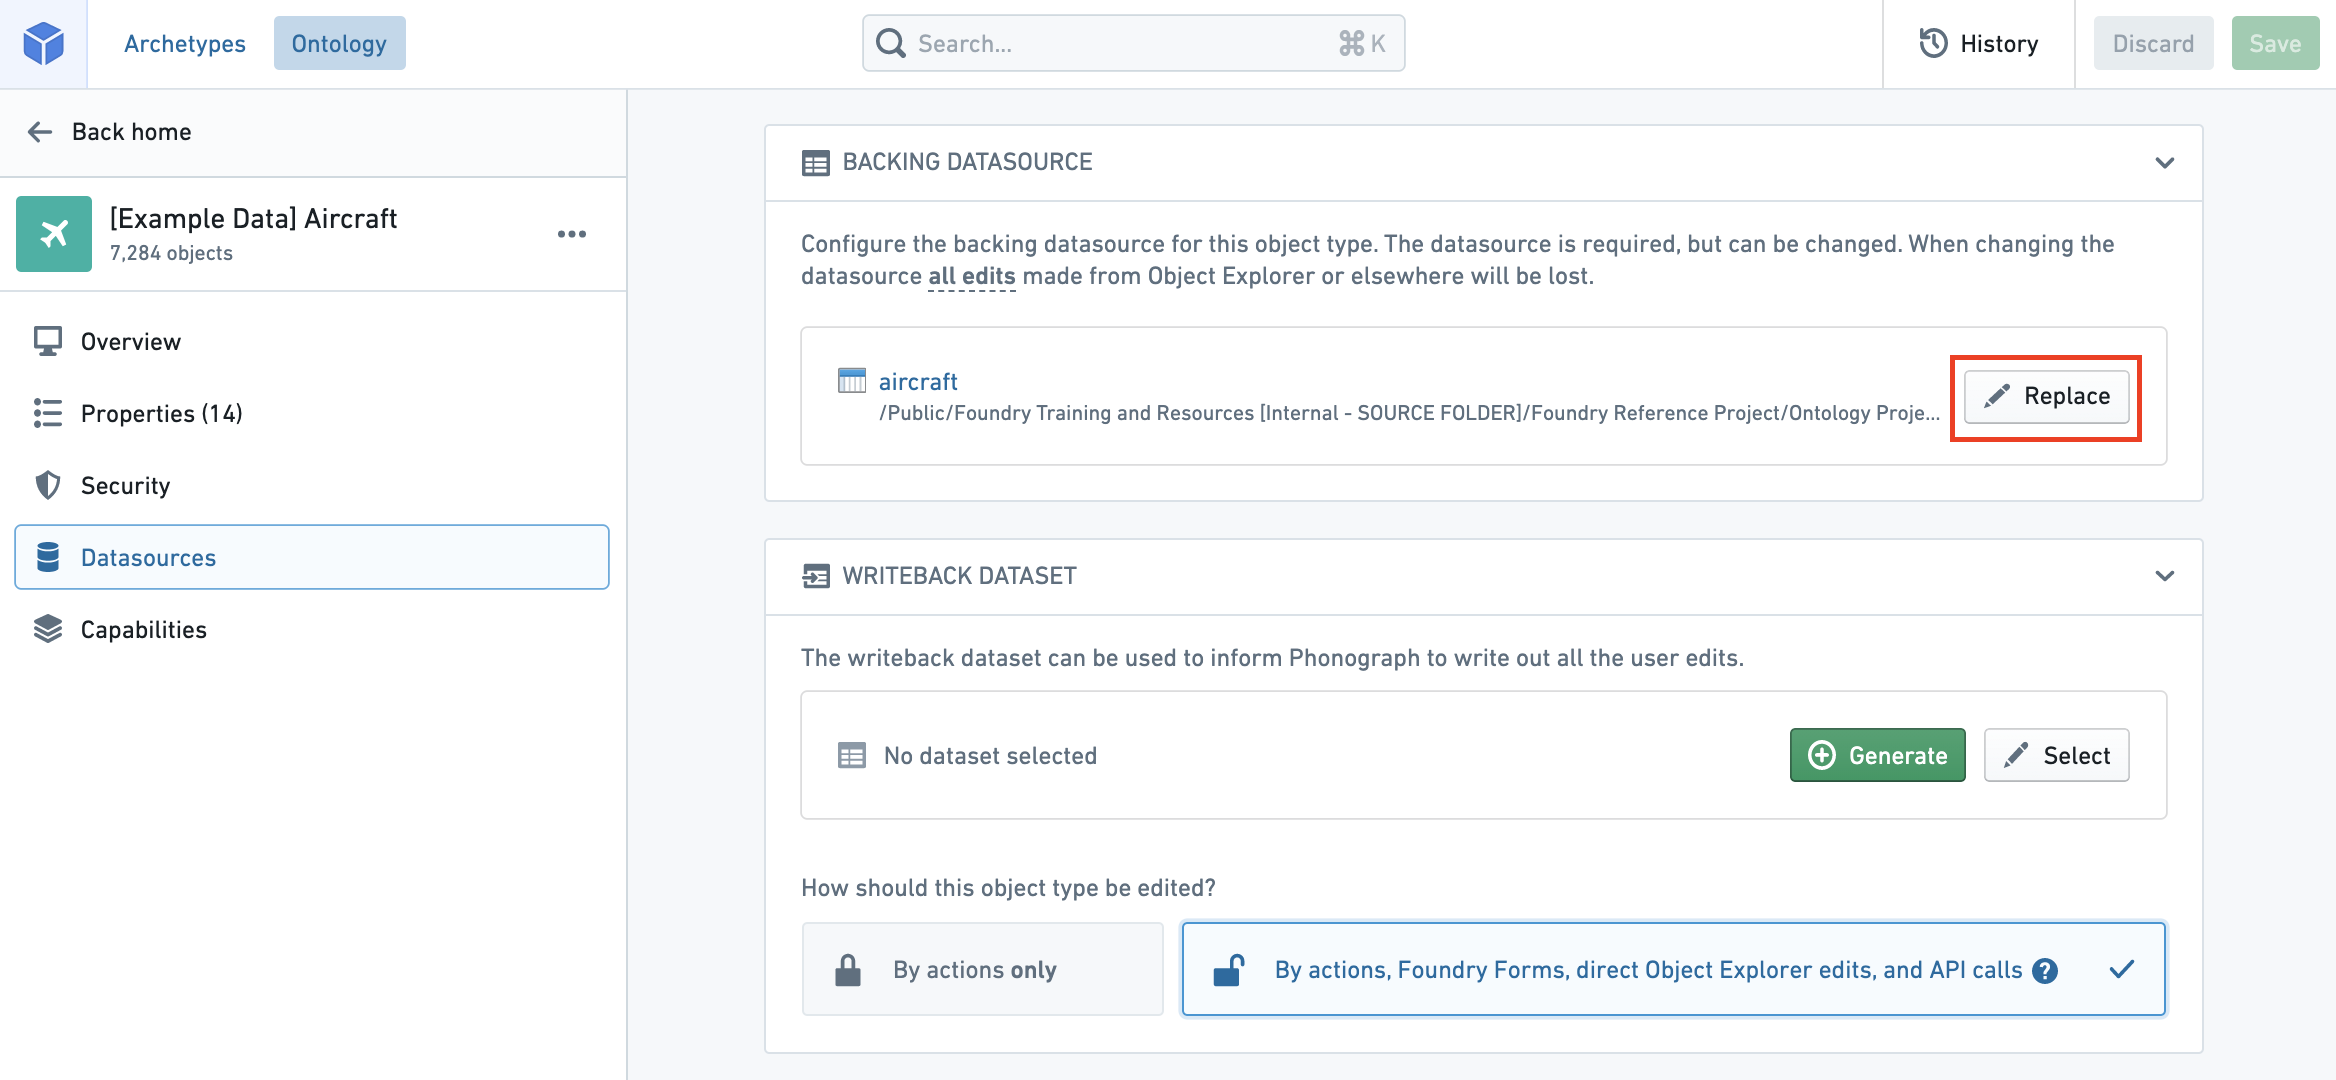2336x1080 pixels.
Task: Open the Overview section
Action: tap(312, 342)
